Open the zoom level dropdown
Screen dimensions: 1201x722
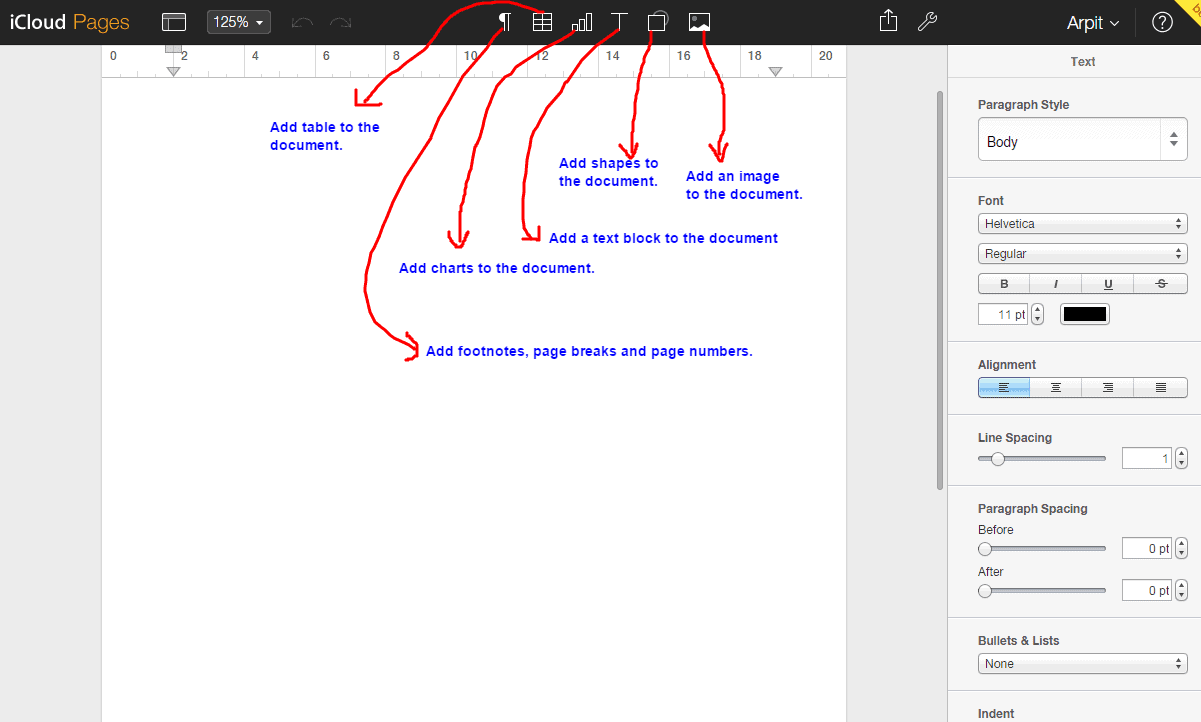pos(238,21)
